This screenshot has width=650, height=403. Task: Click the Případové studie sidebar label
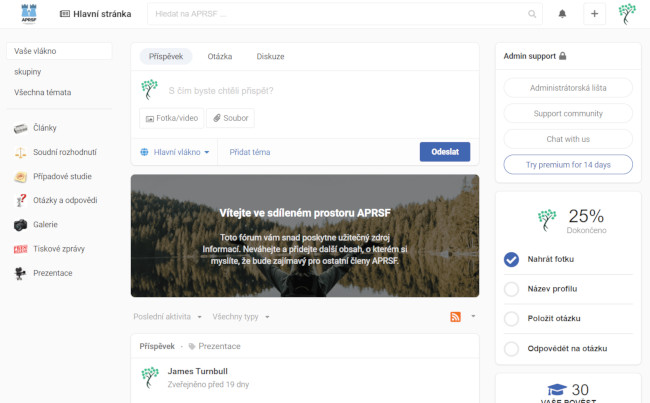click(x=62, y=177)
